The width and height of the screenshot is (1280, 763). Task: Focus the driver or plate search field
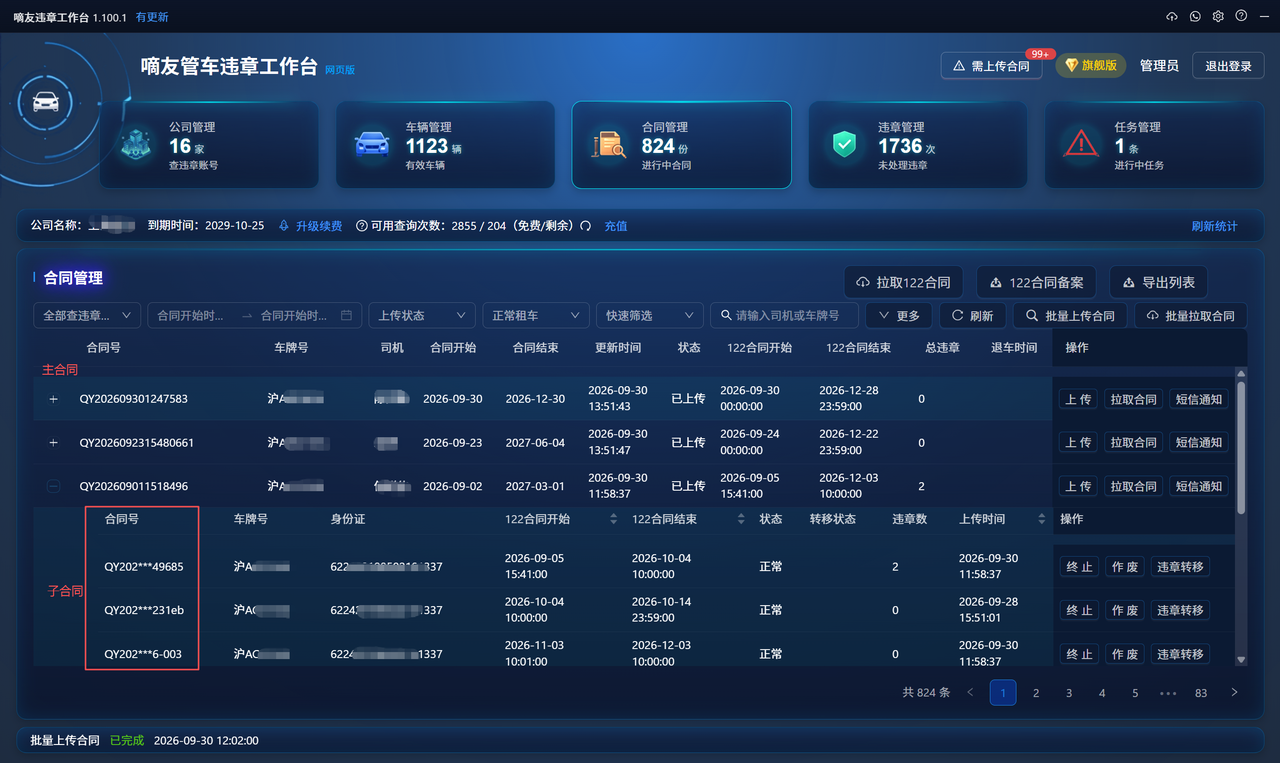(784, 315)
